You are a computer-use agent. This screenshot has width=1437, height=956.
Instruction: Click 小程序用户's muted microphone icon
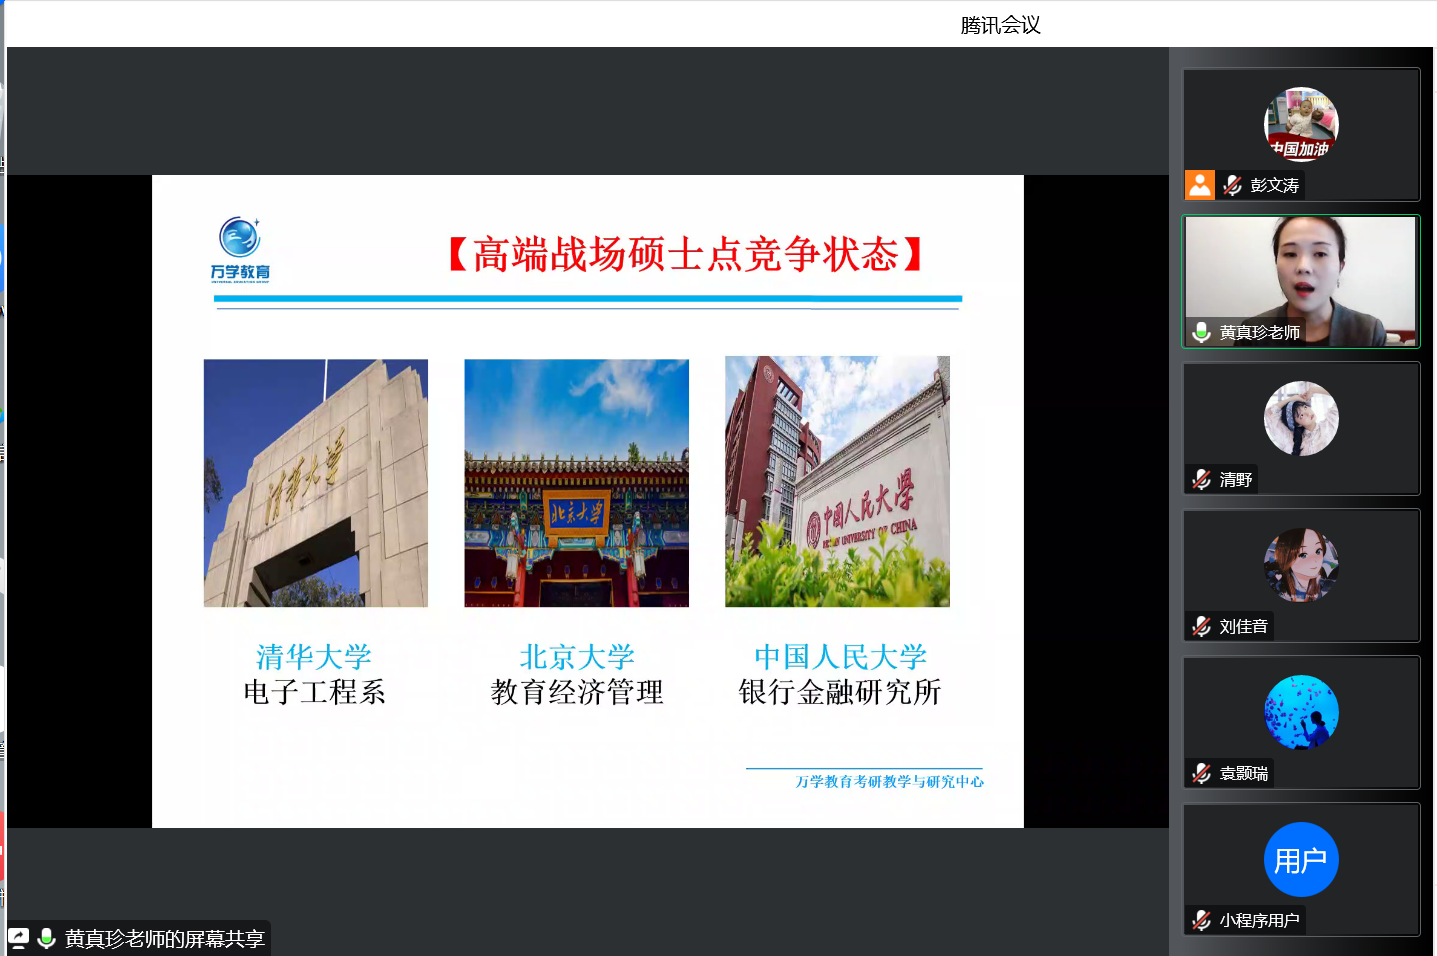point(1201,920)
